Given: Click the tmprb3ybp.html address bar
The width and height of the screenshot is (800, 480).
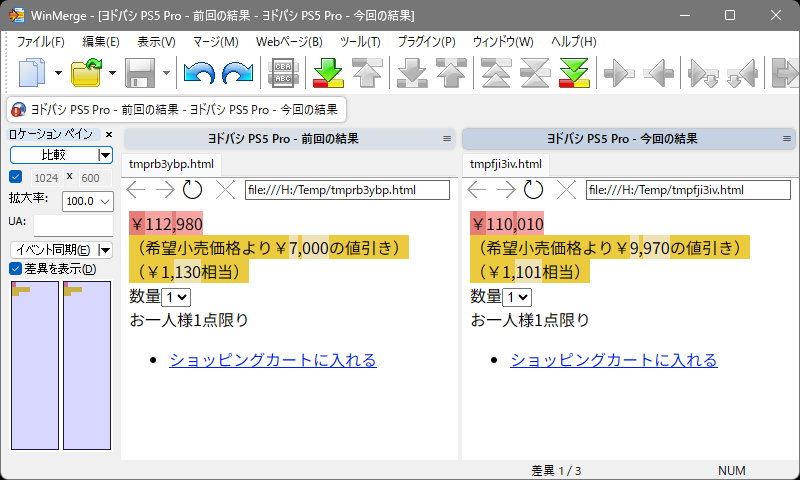Looking at the screenshot, I should pos(347,190).
